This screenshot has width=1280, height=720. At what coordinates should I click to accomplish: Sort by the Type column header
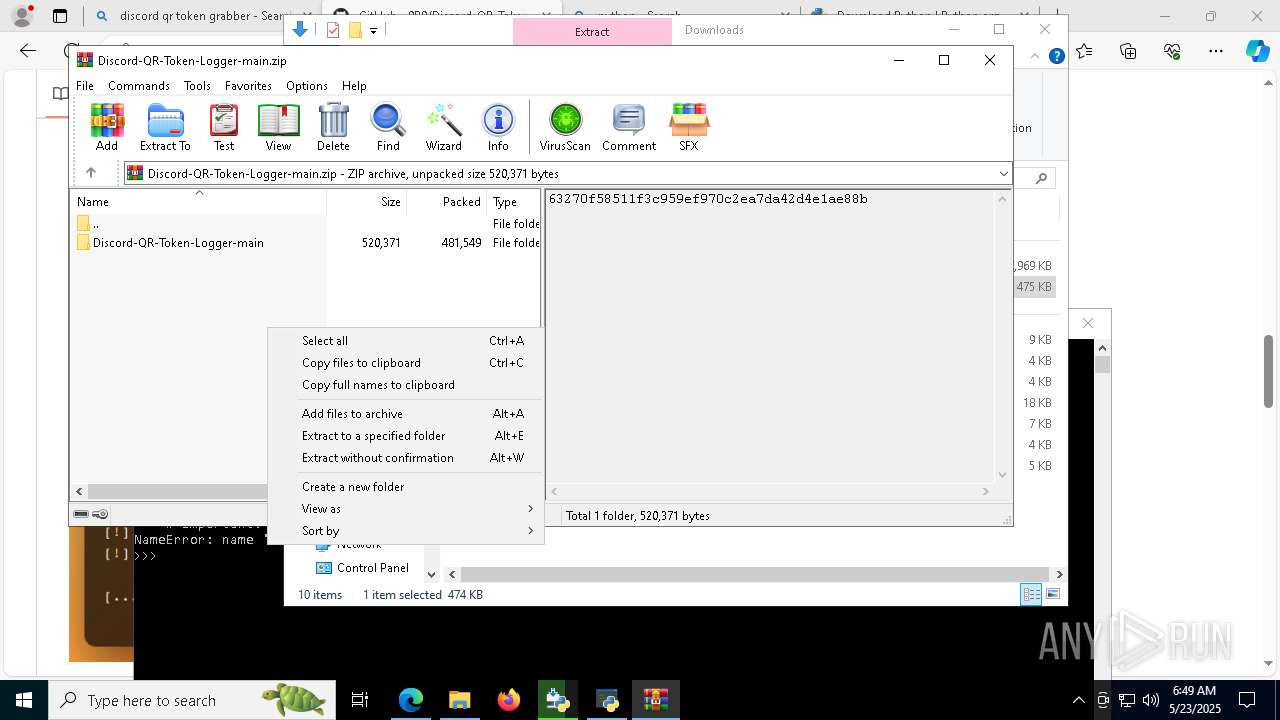click(x=514, y=201)
